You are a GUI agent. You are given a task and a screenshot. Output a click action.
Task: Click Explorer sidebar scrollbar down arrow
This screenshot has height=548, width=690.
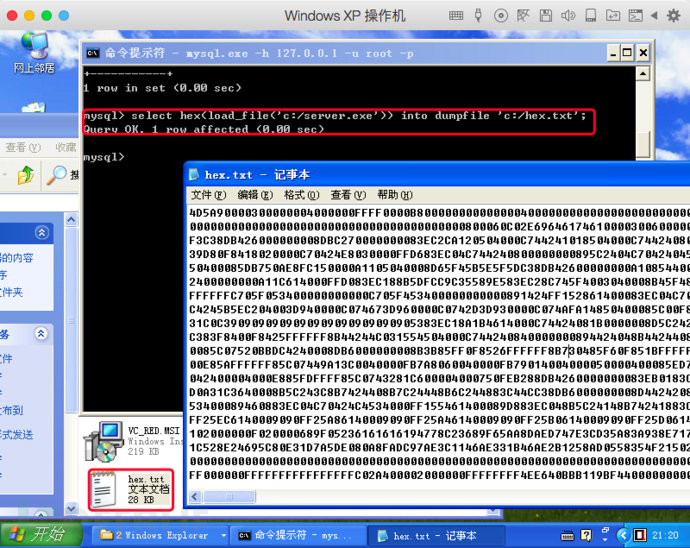coord(71,508)
